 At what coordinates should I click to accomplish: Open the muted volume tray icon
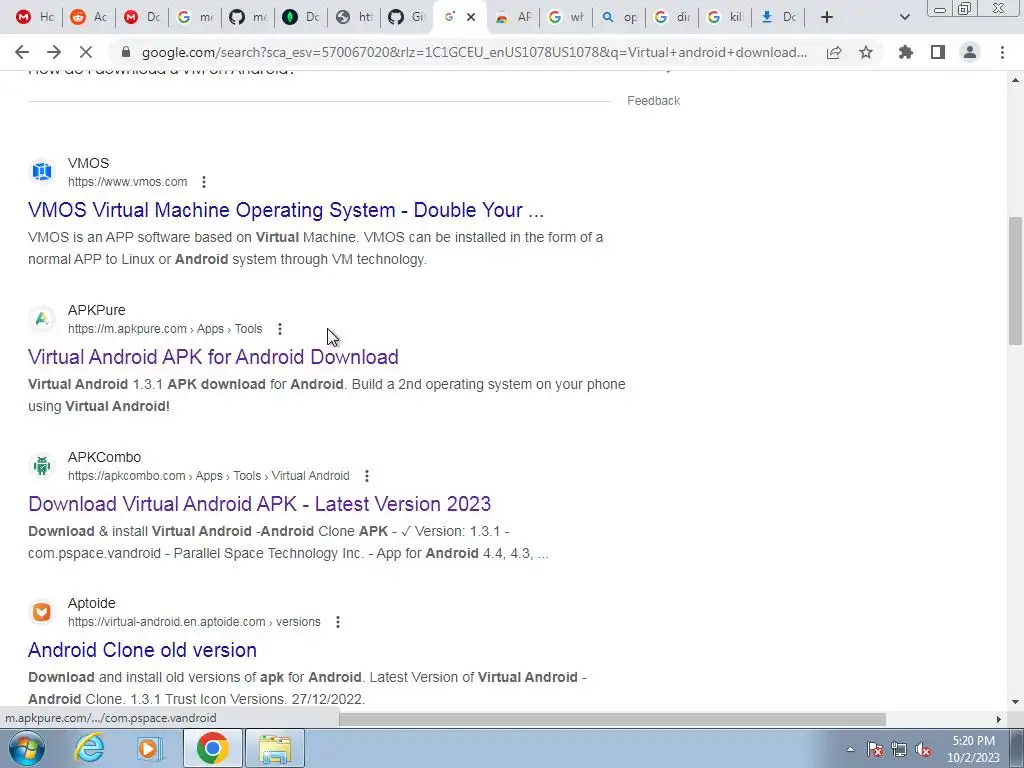coord(923,749)
